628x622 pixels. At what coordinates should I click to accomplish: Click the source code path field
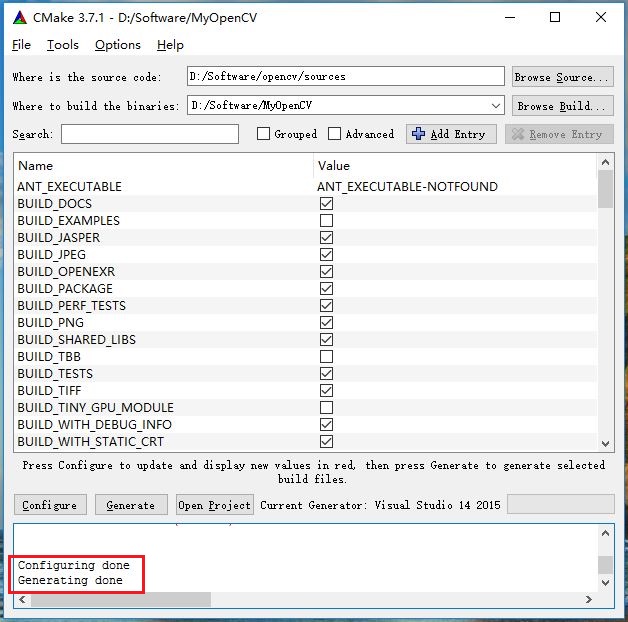[346, 76]
